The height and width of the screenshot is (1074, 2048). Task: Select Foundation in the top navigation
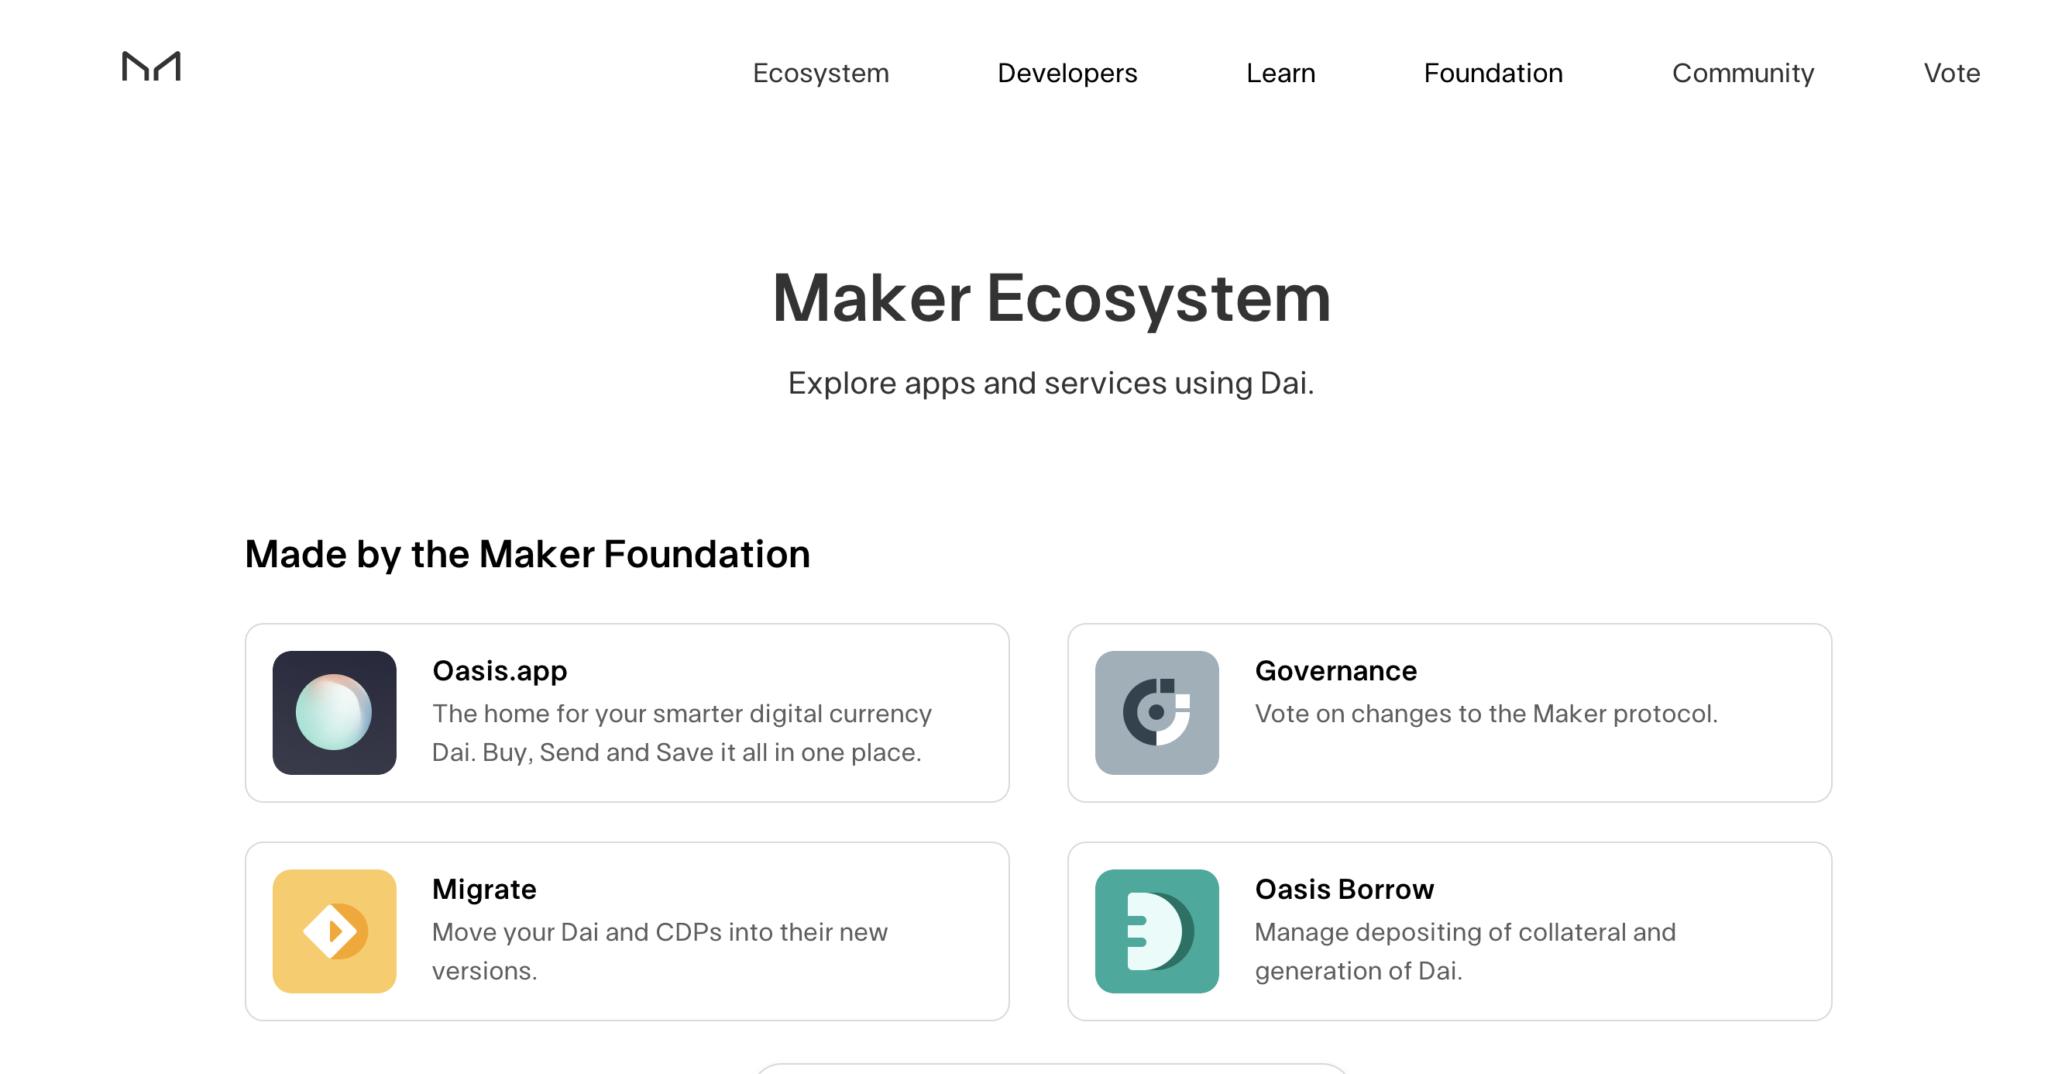1493,73
